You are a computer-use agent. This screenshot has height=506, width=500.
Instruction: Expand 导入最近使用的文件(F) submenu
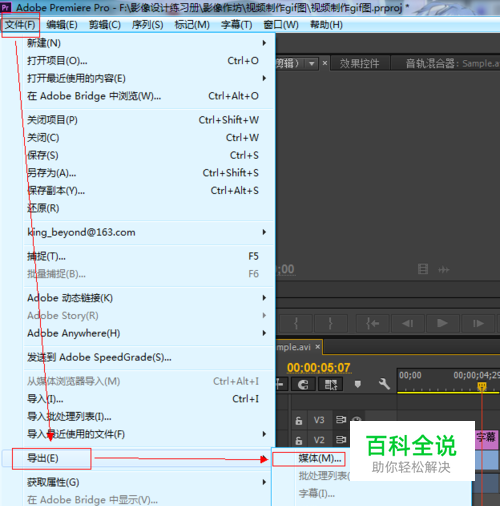pos(148,434)
